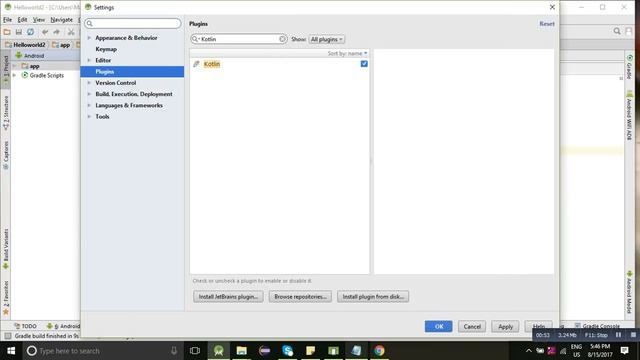Click Install JetBrains plugin button

(228, 297)
